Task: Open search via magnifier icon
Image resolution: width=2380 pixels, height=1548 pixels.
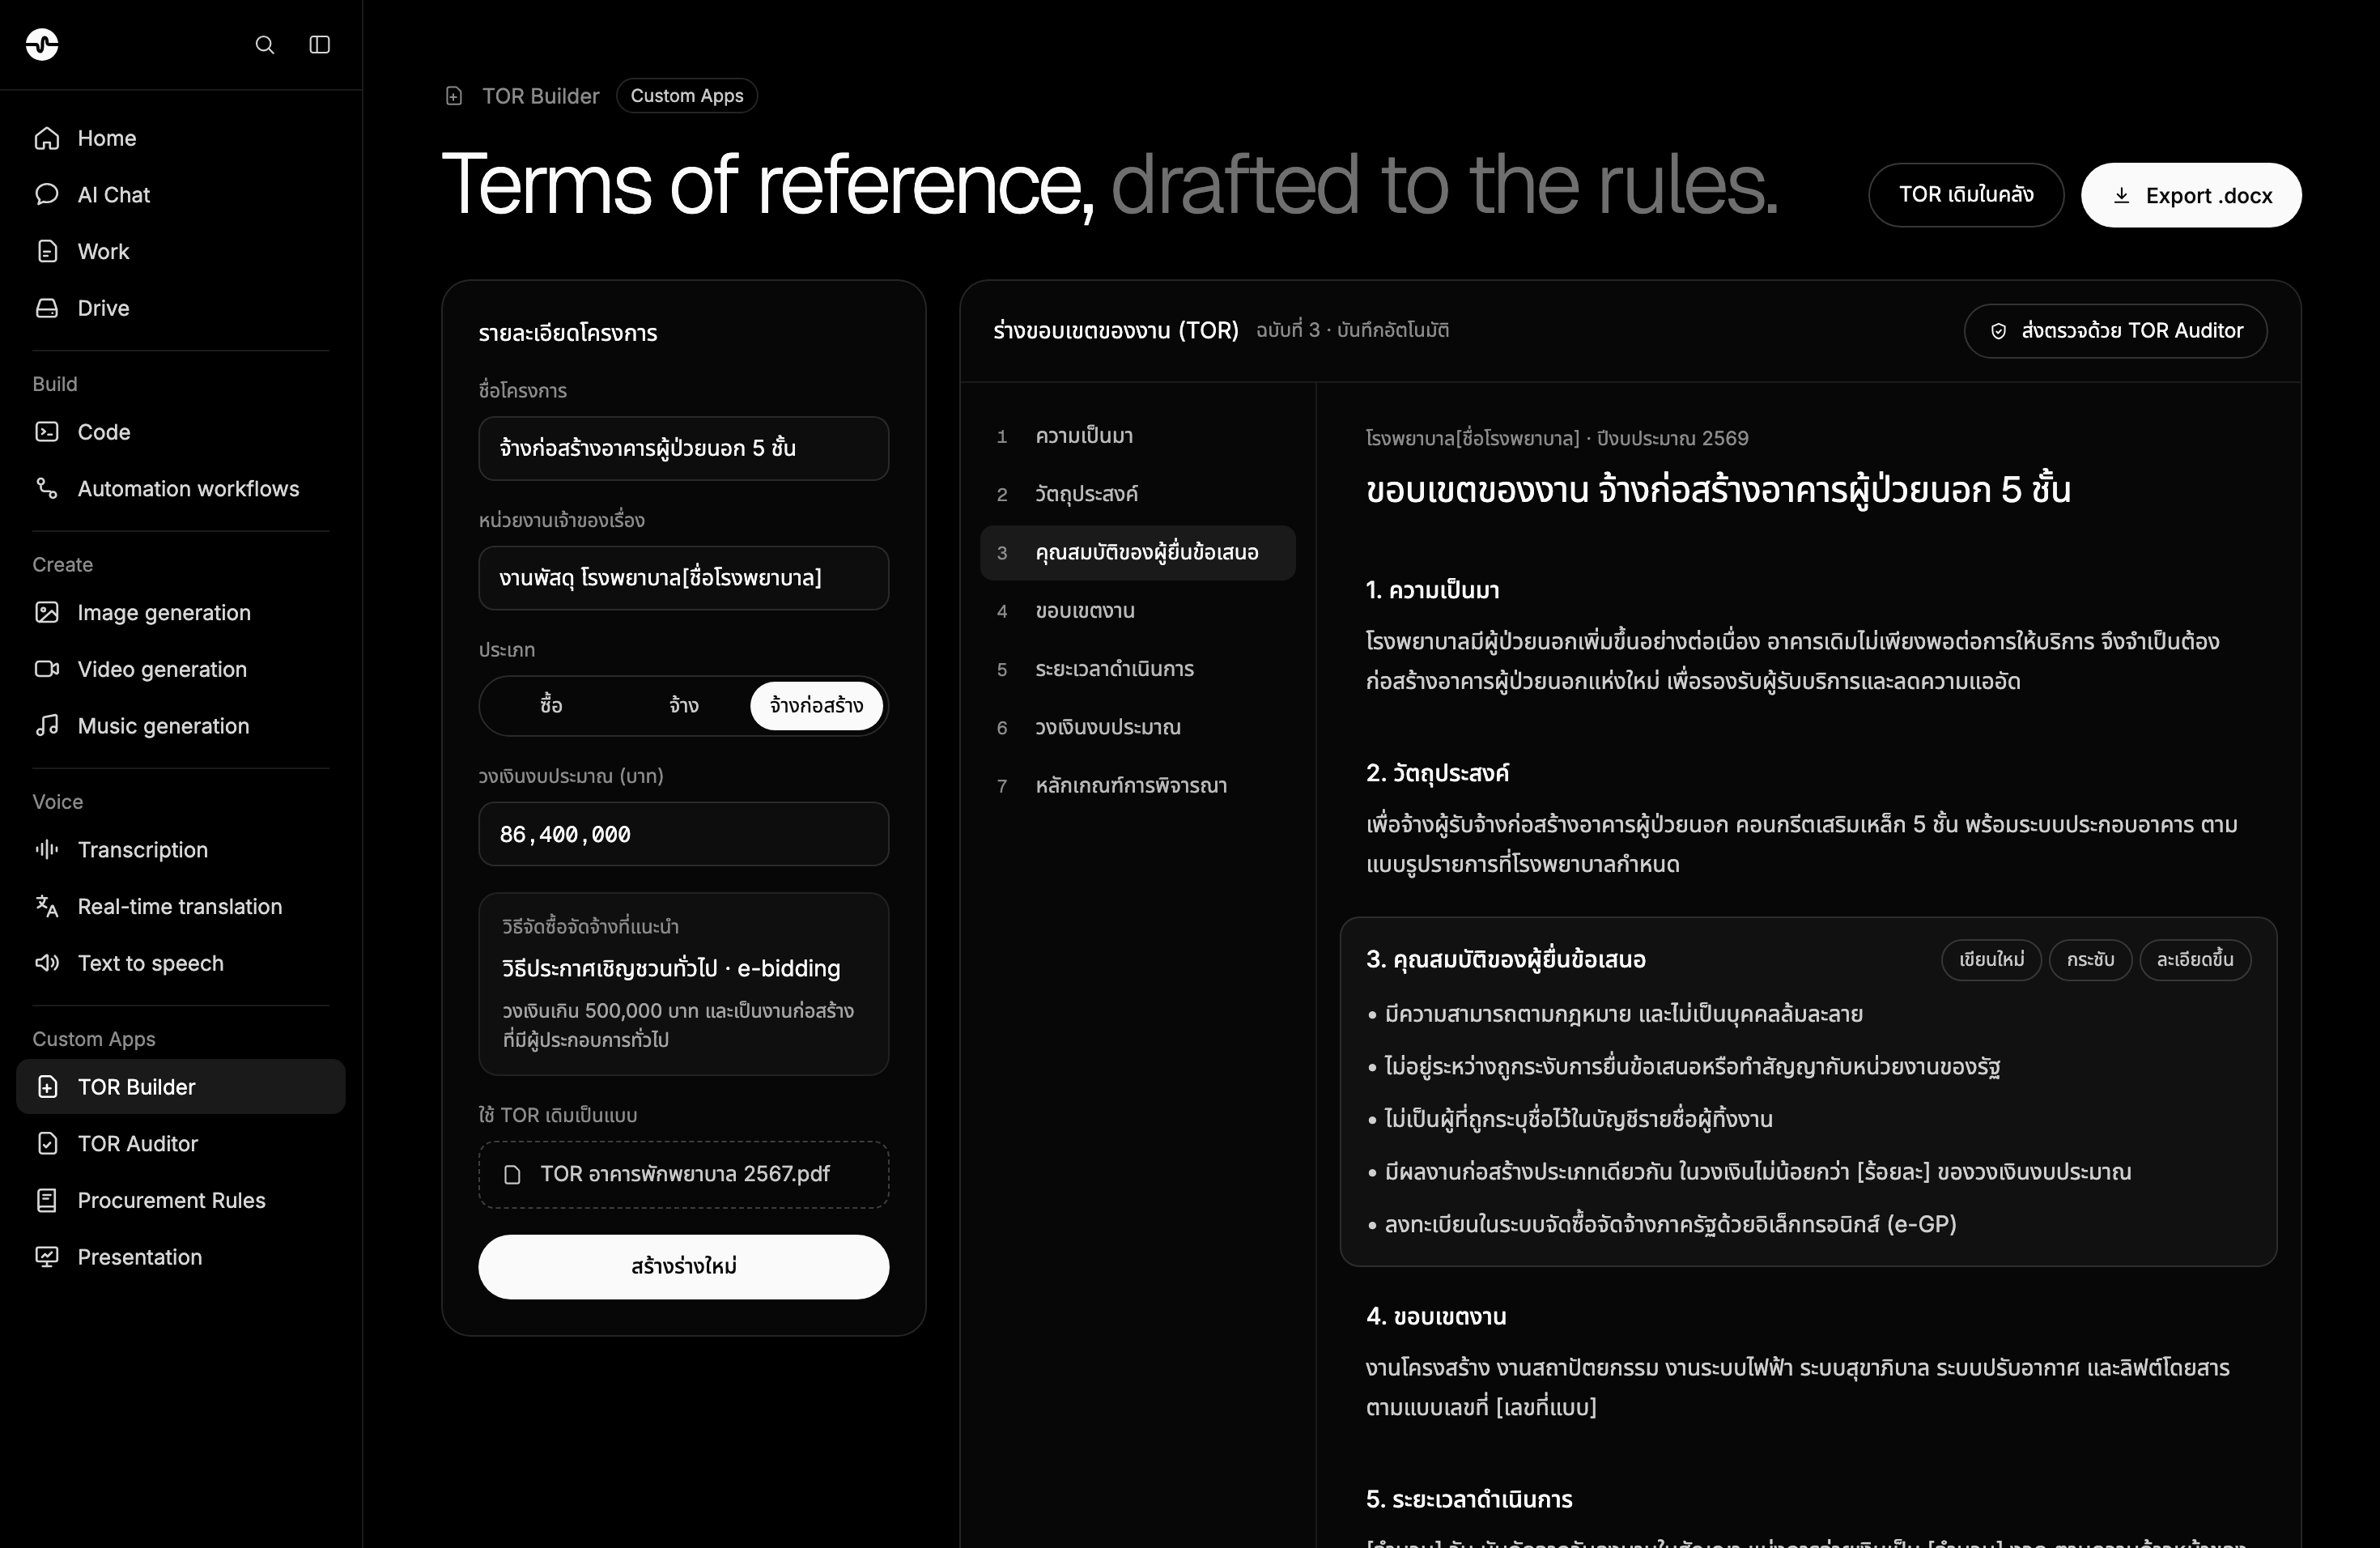Action: [x=264, y=44]
